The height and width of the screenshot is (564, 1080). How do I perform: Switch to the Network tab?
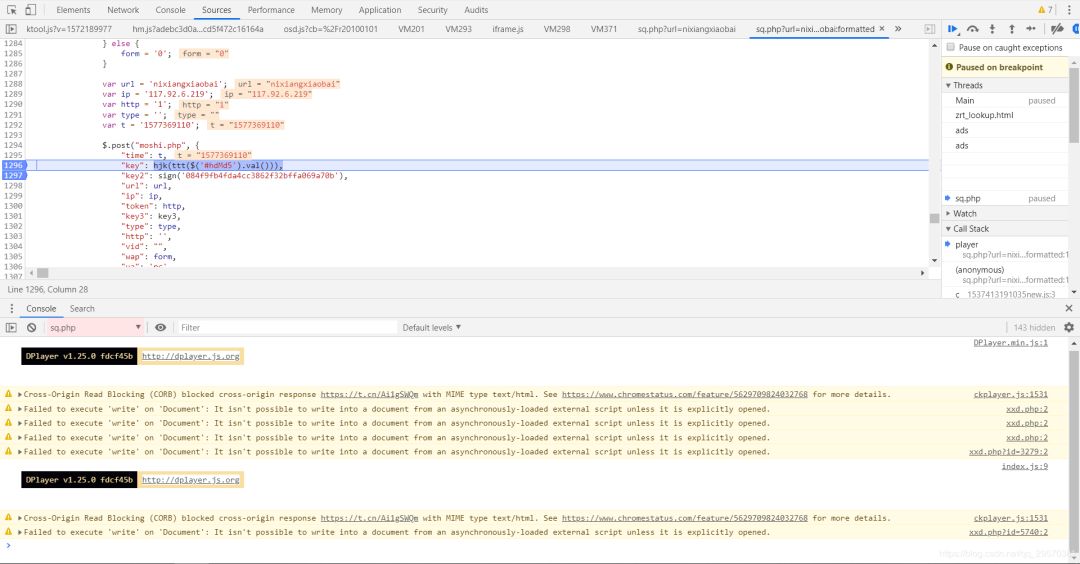(123, 10)
